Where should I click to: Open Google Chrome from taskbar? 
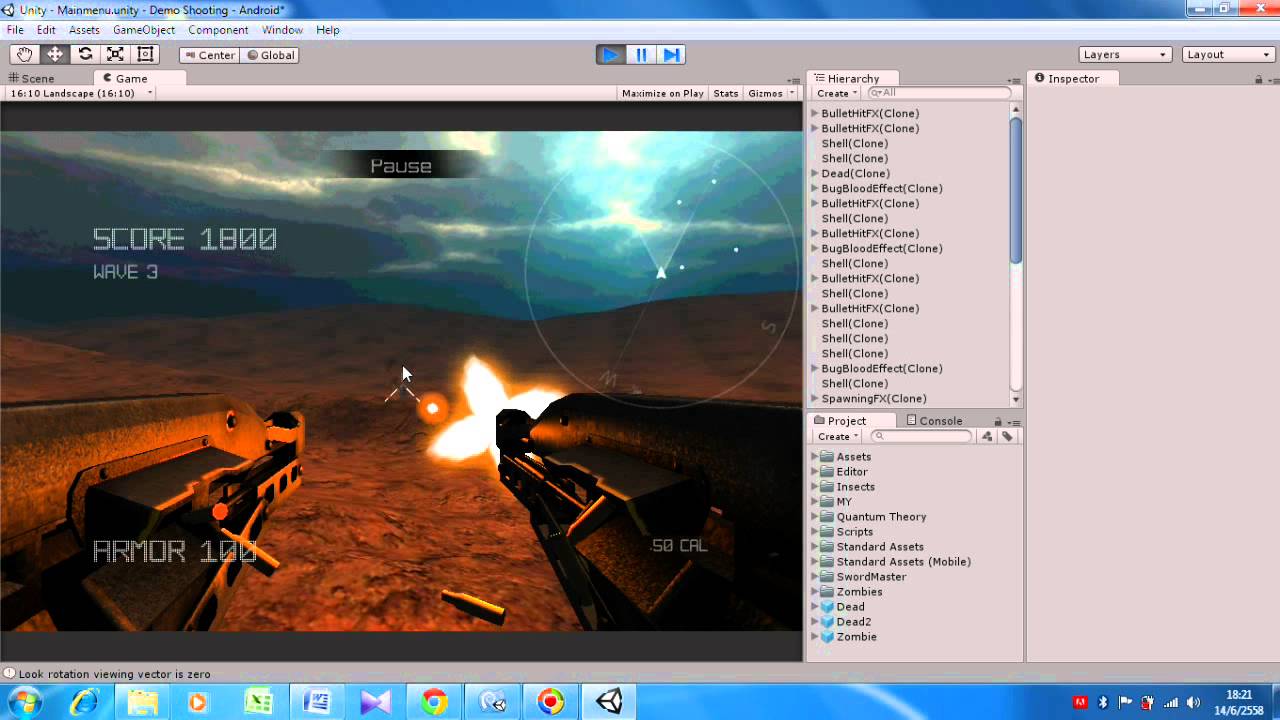pyautogui.click(x=433, y=702)
